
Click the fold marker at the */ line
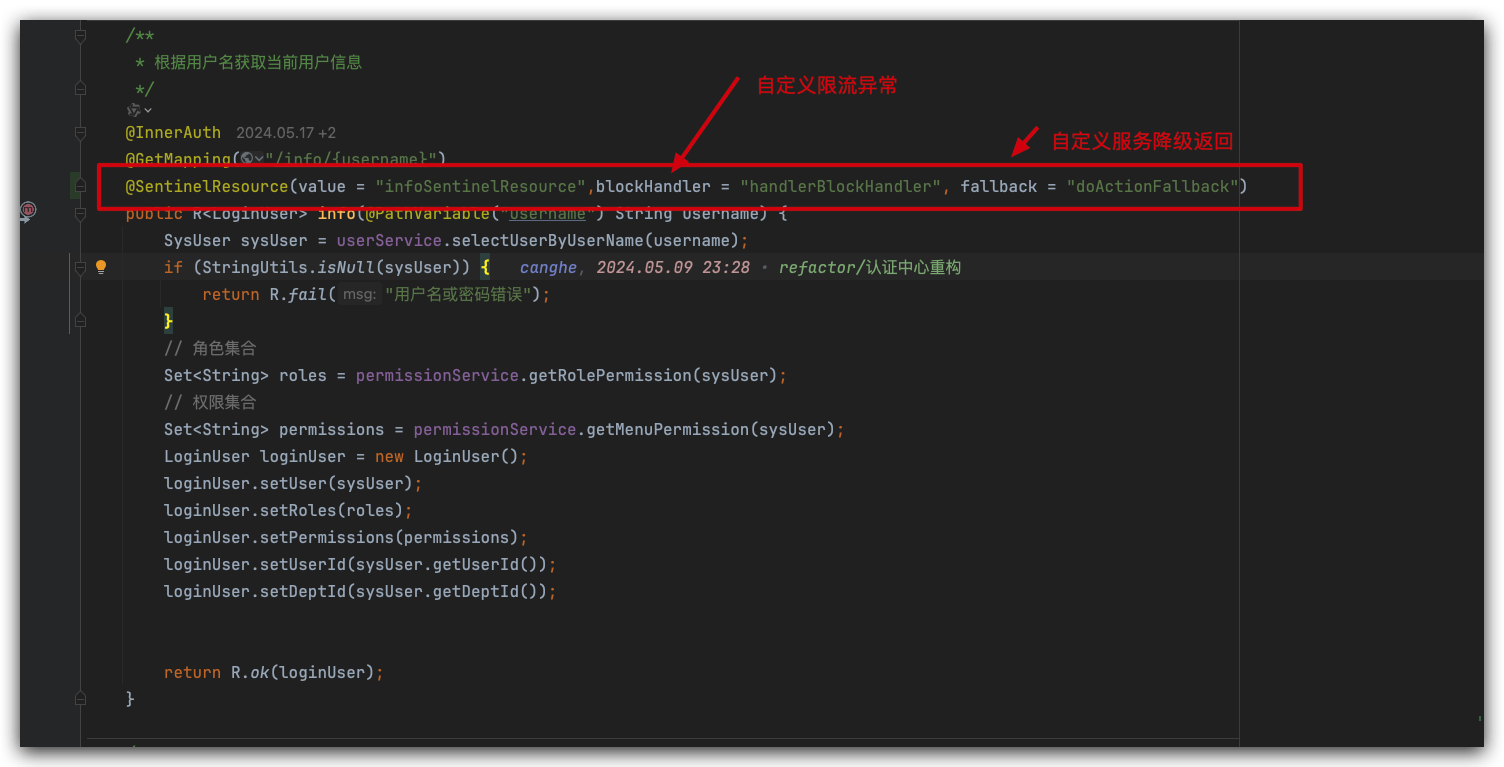tap(80, 89)
